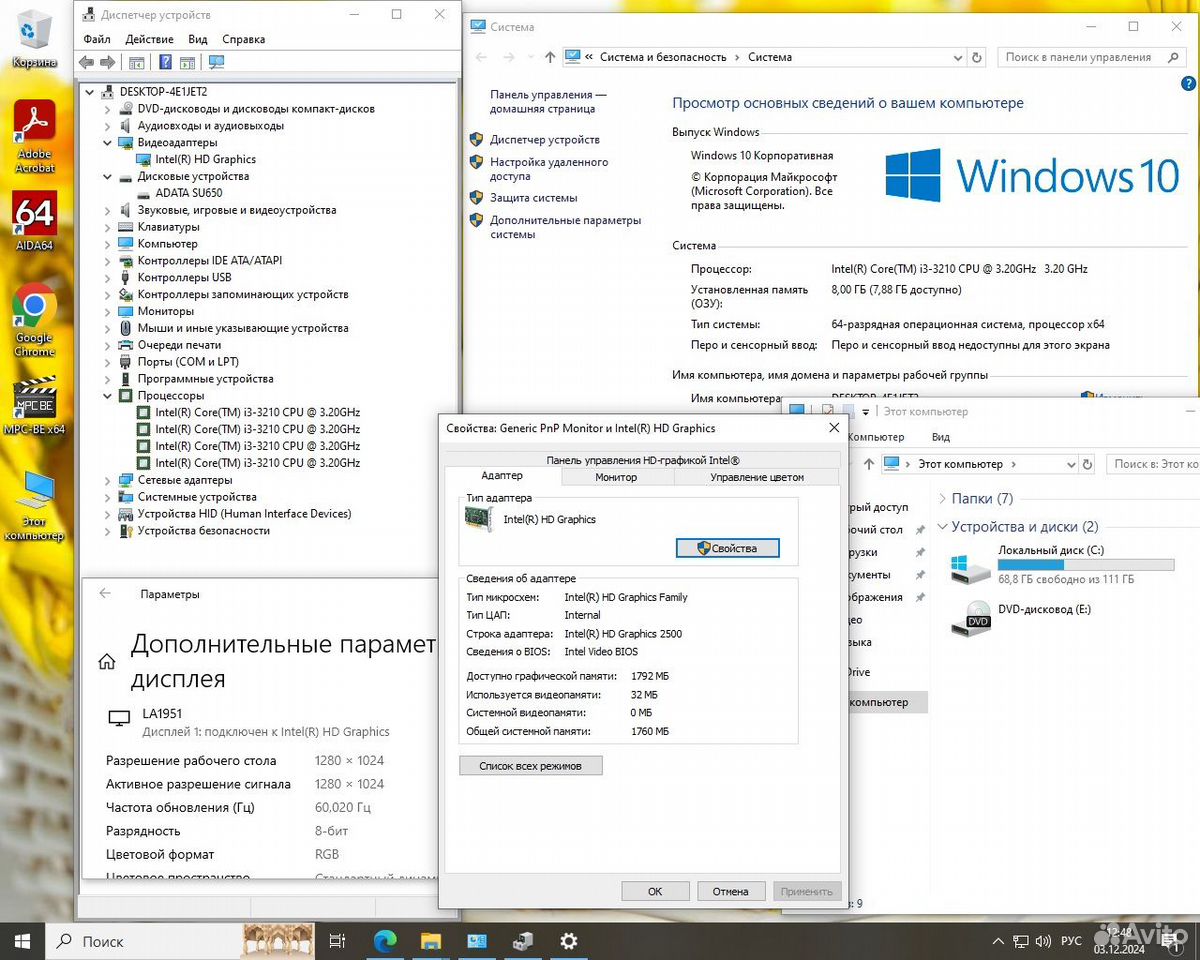This screenshot has height=960, width=1200.
Task: Collapse the 'Устройства и диски (2)' group
Action: (x=942, y=527)
